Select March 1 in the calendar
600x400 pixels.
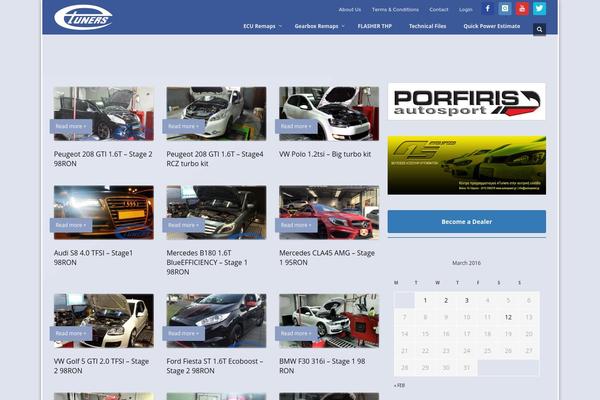(x=425, y=300)
